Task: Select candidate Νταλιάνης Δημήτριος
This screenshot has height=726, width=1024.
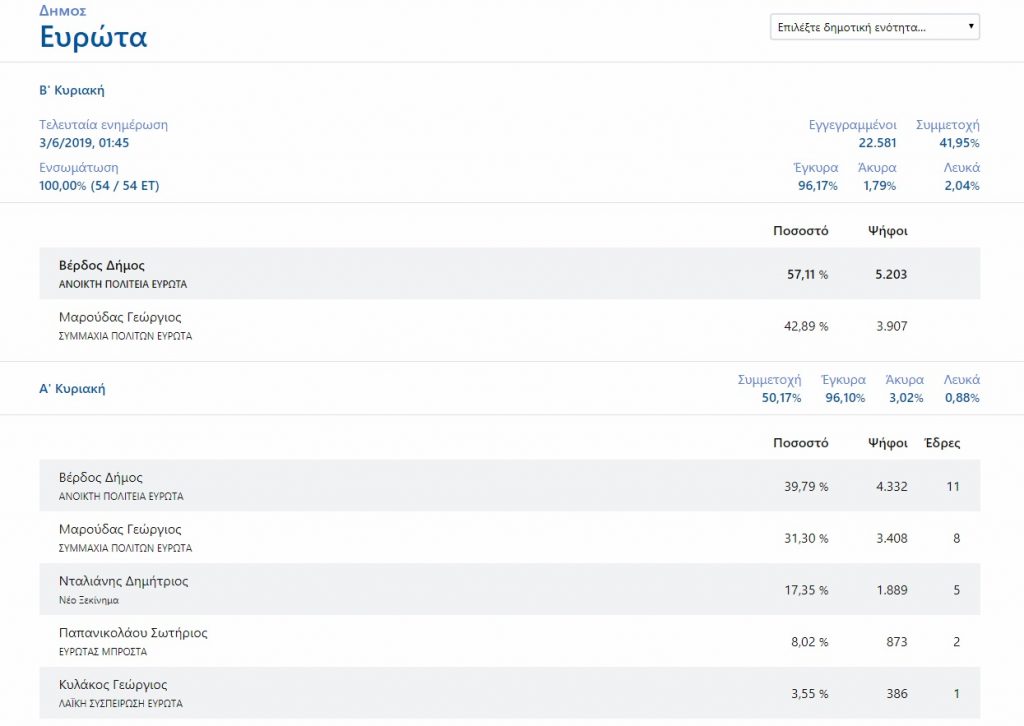Action: coord(123,582)
